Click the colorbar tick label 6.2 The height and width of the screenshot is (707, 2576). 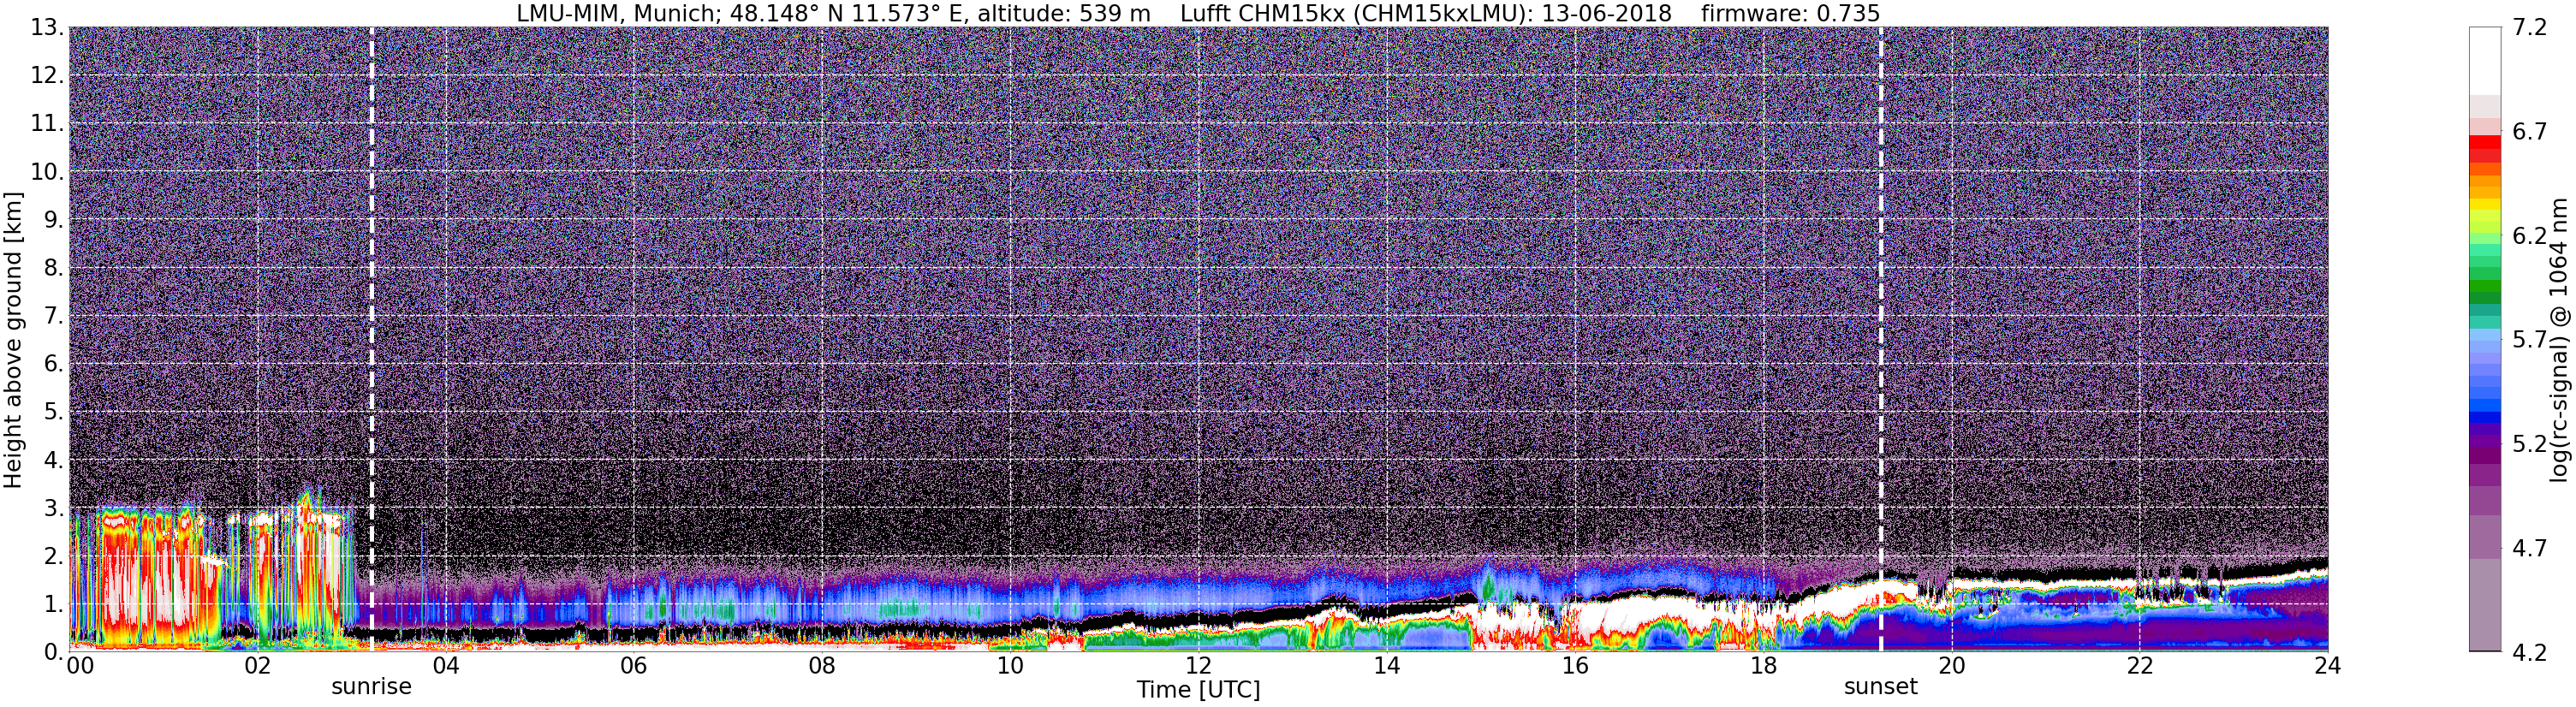point(2530,235)
